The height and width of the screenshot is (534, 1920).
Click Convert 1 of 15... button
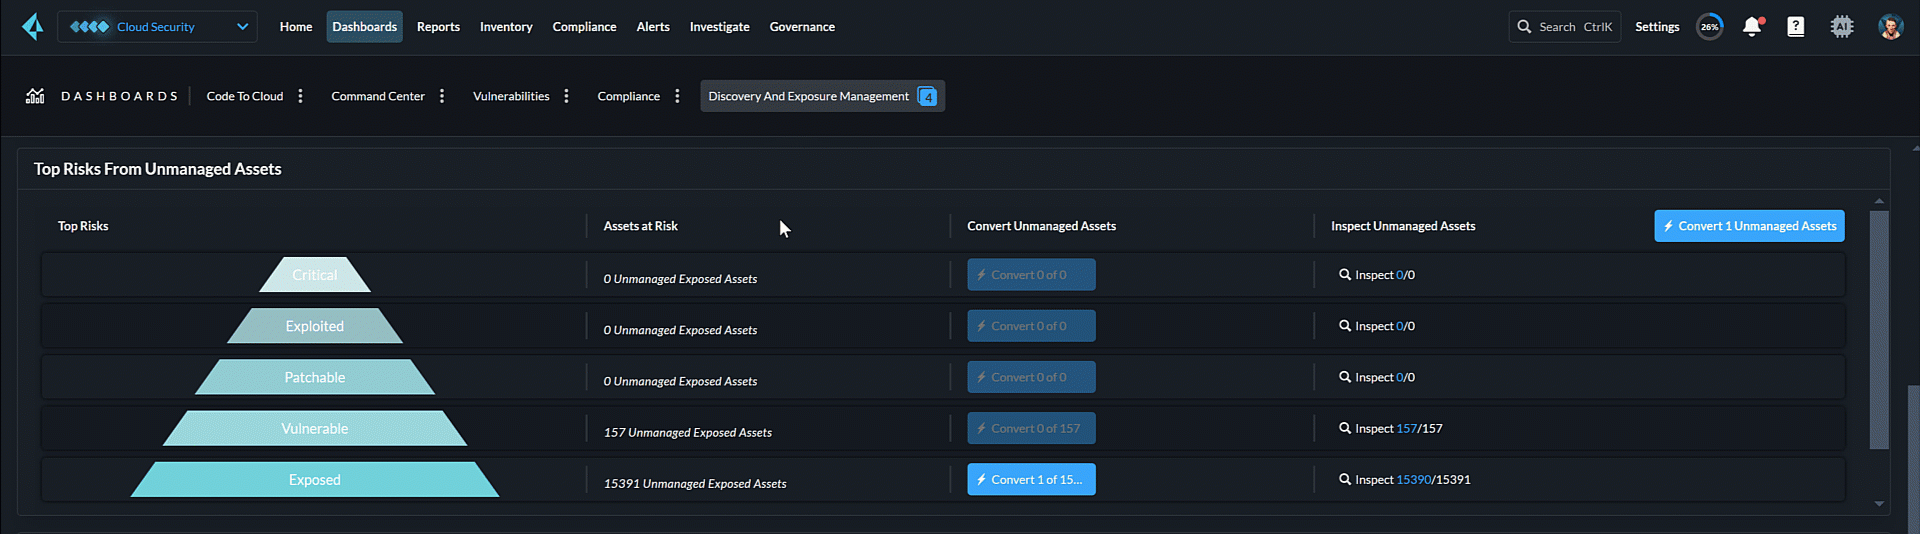(1031, 479)
